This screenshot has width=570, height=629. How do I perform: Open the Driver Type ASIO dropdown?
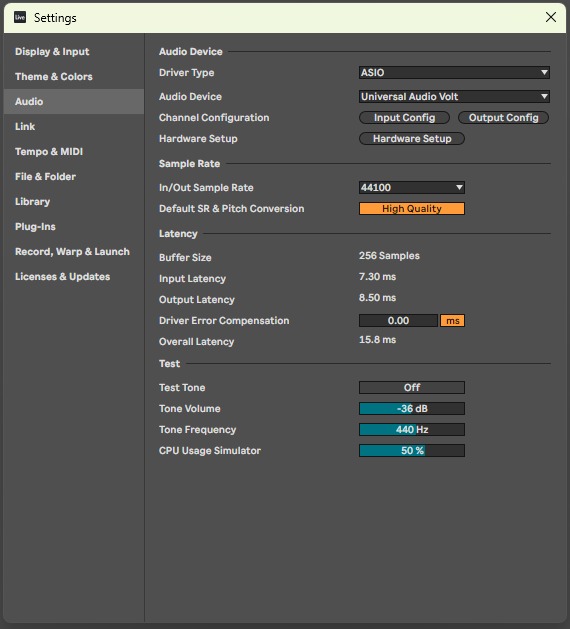[x=454, y=73]
